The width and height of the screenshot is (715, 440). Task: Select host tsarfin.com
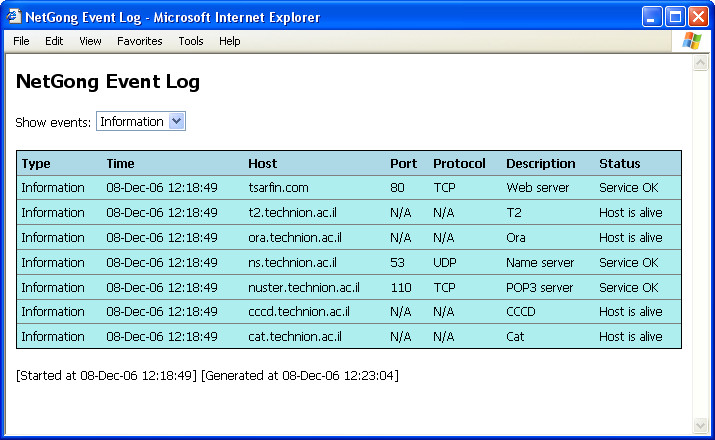click(278, 188)
